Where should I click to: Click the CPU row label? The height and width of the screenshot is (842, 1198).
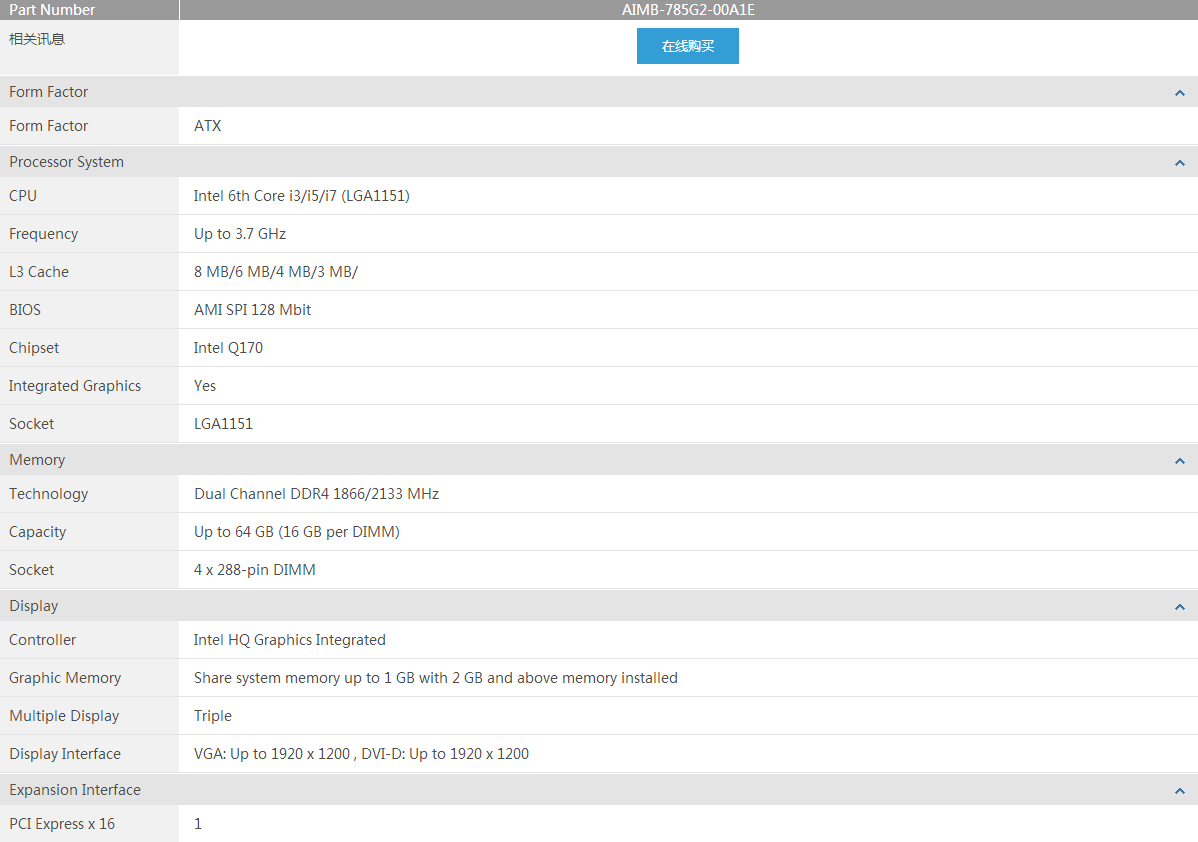click(23, 196)
